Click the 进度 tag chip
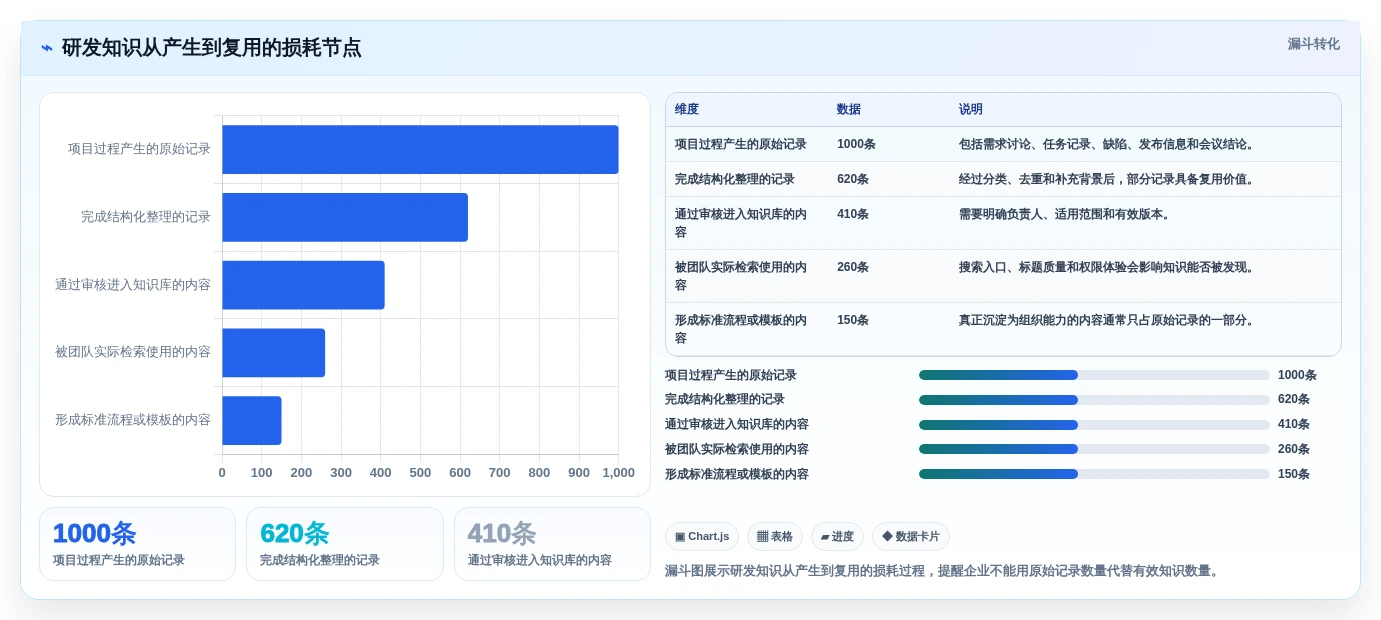The width and height of the screenshot is (1381, 620). click(x=837, y=537)
